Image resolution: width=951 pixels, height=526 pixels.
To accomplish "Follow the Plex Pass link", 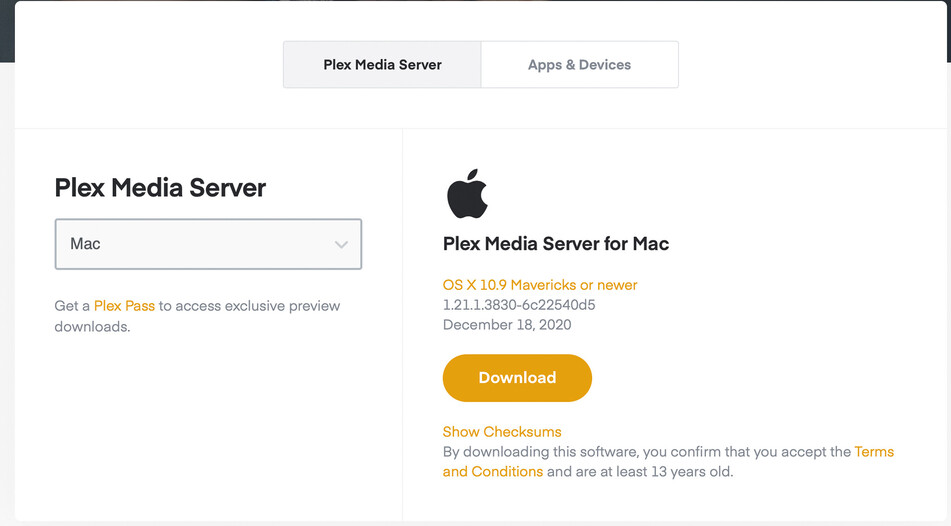I will pos(124,306).
